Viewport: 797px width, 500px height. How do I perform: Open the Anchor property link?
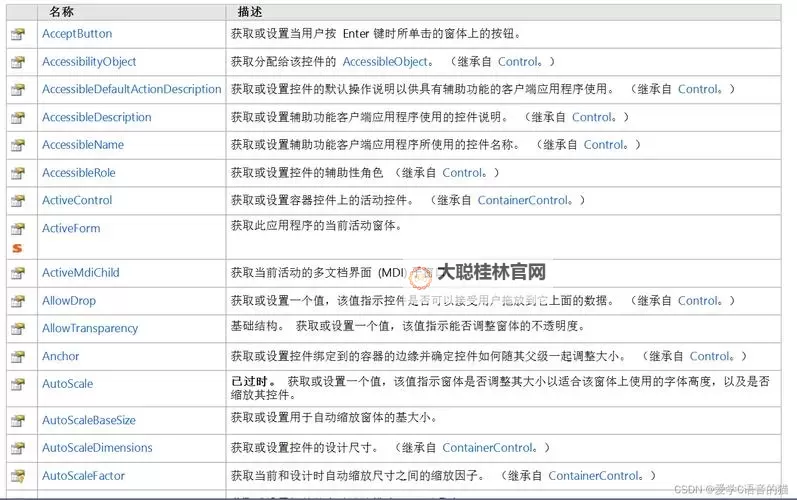click(x=60, y=356)
